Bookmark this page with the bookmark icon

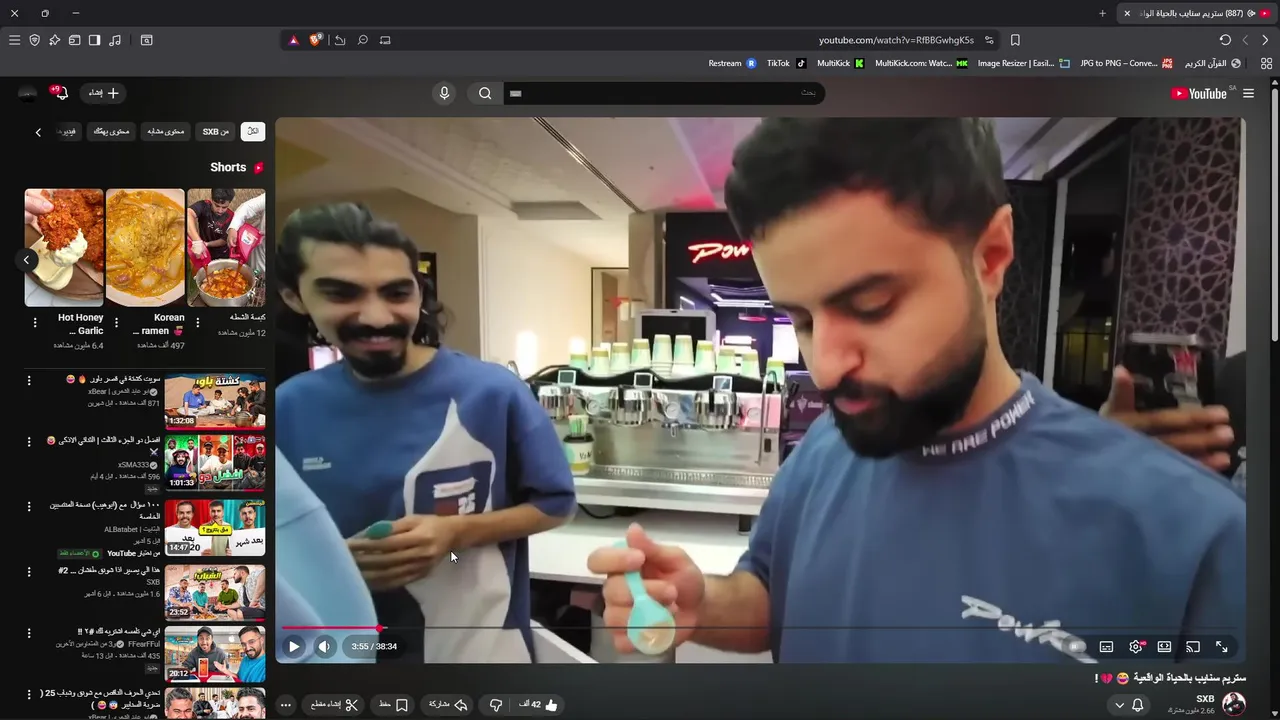[1015, 40]
